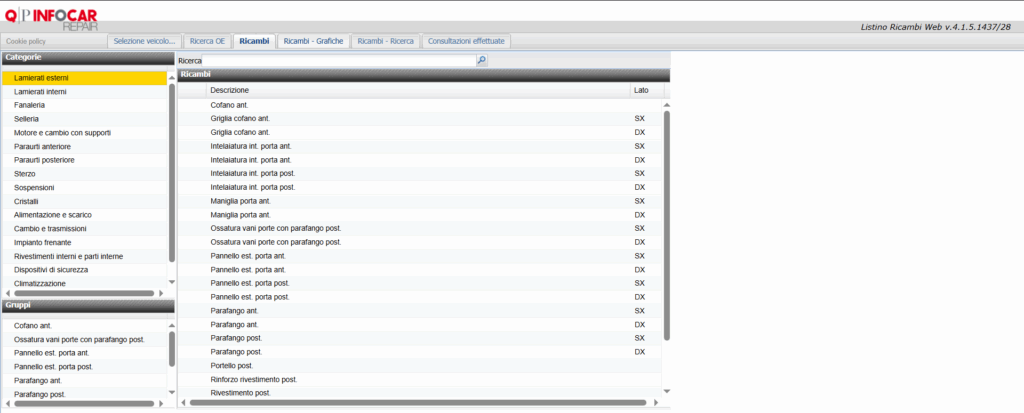Image resolution: width=1024 pixels, height=413 pixels.
Task: Select Ossatura vani porte group in Gruppi
Action: (x=84, y=339)
